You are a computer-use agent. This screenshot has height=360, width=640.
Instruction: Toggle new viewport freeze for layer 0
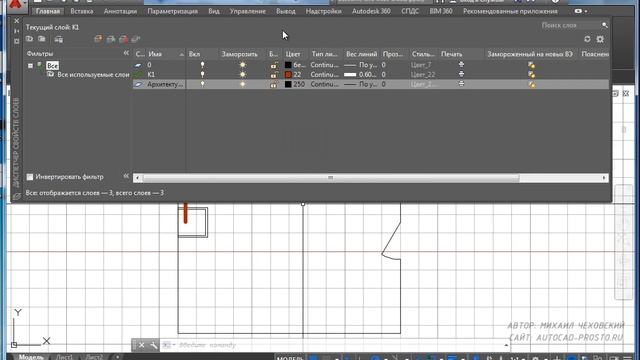click(531, 65)
